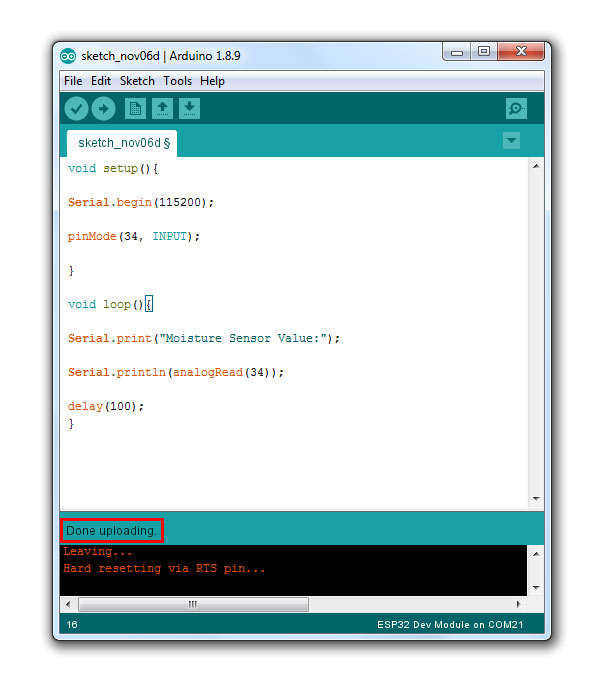Click 'ESP32 Dev Module on COM21' status text
Screen dimensions: 610x690
450,625
